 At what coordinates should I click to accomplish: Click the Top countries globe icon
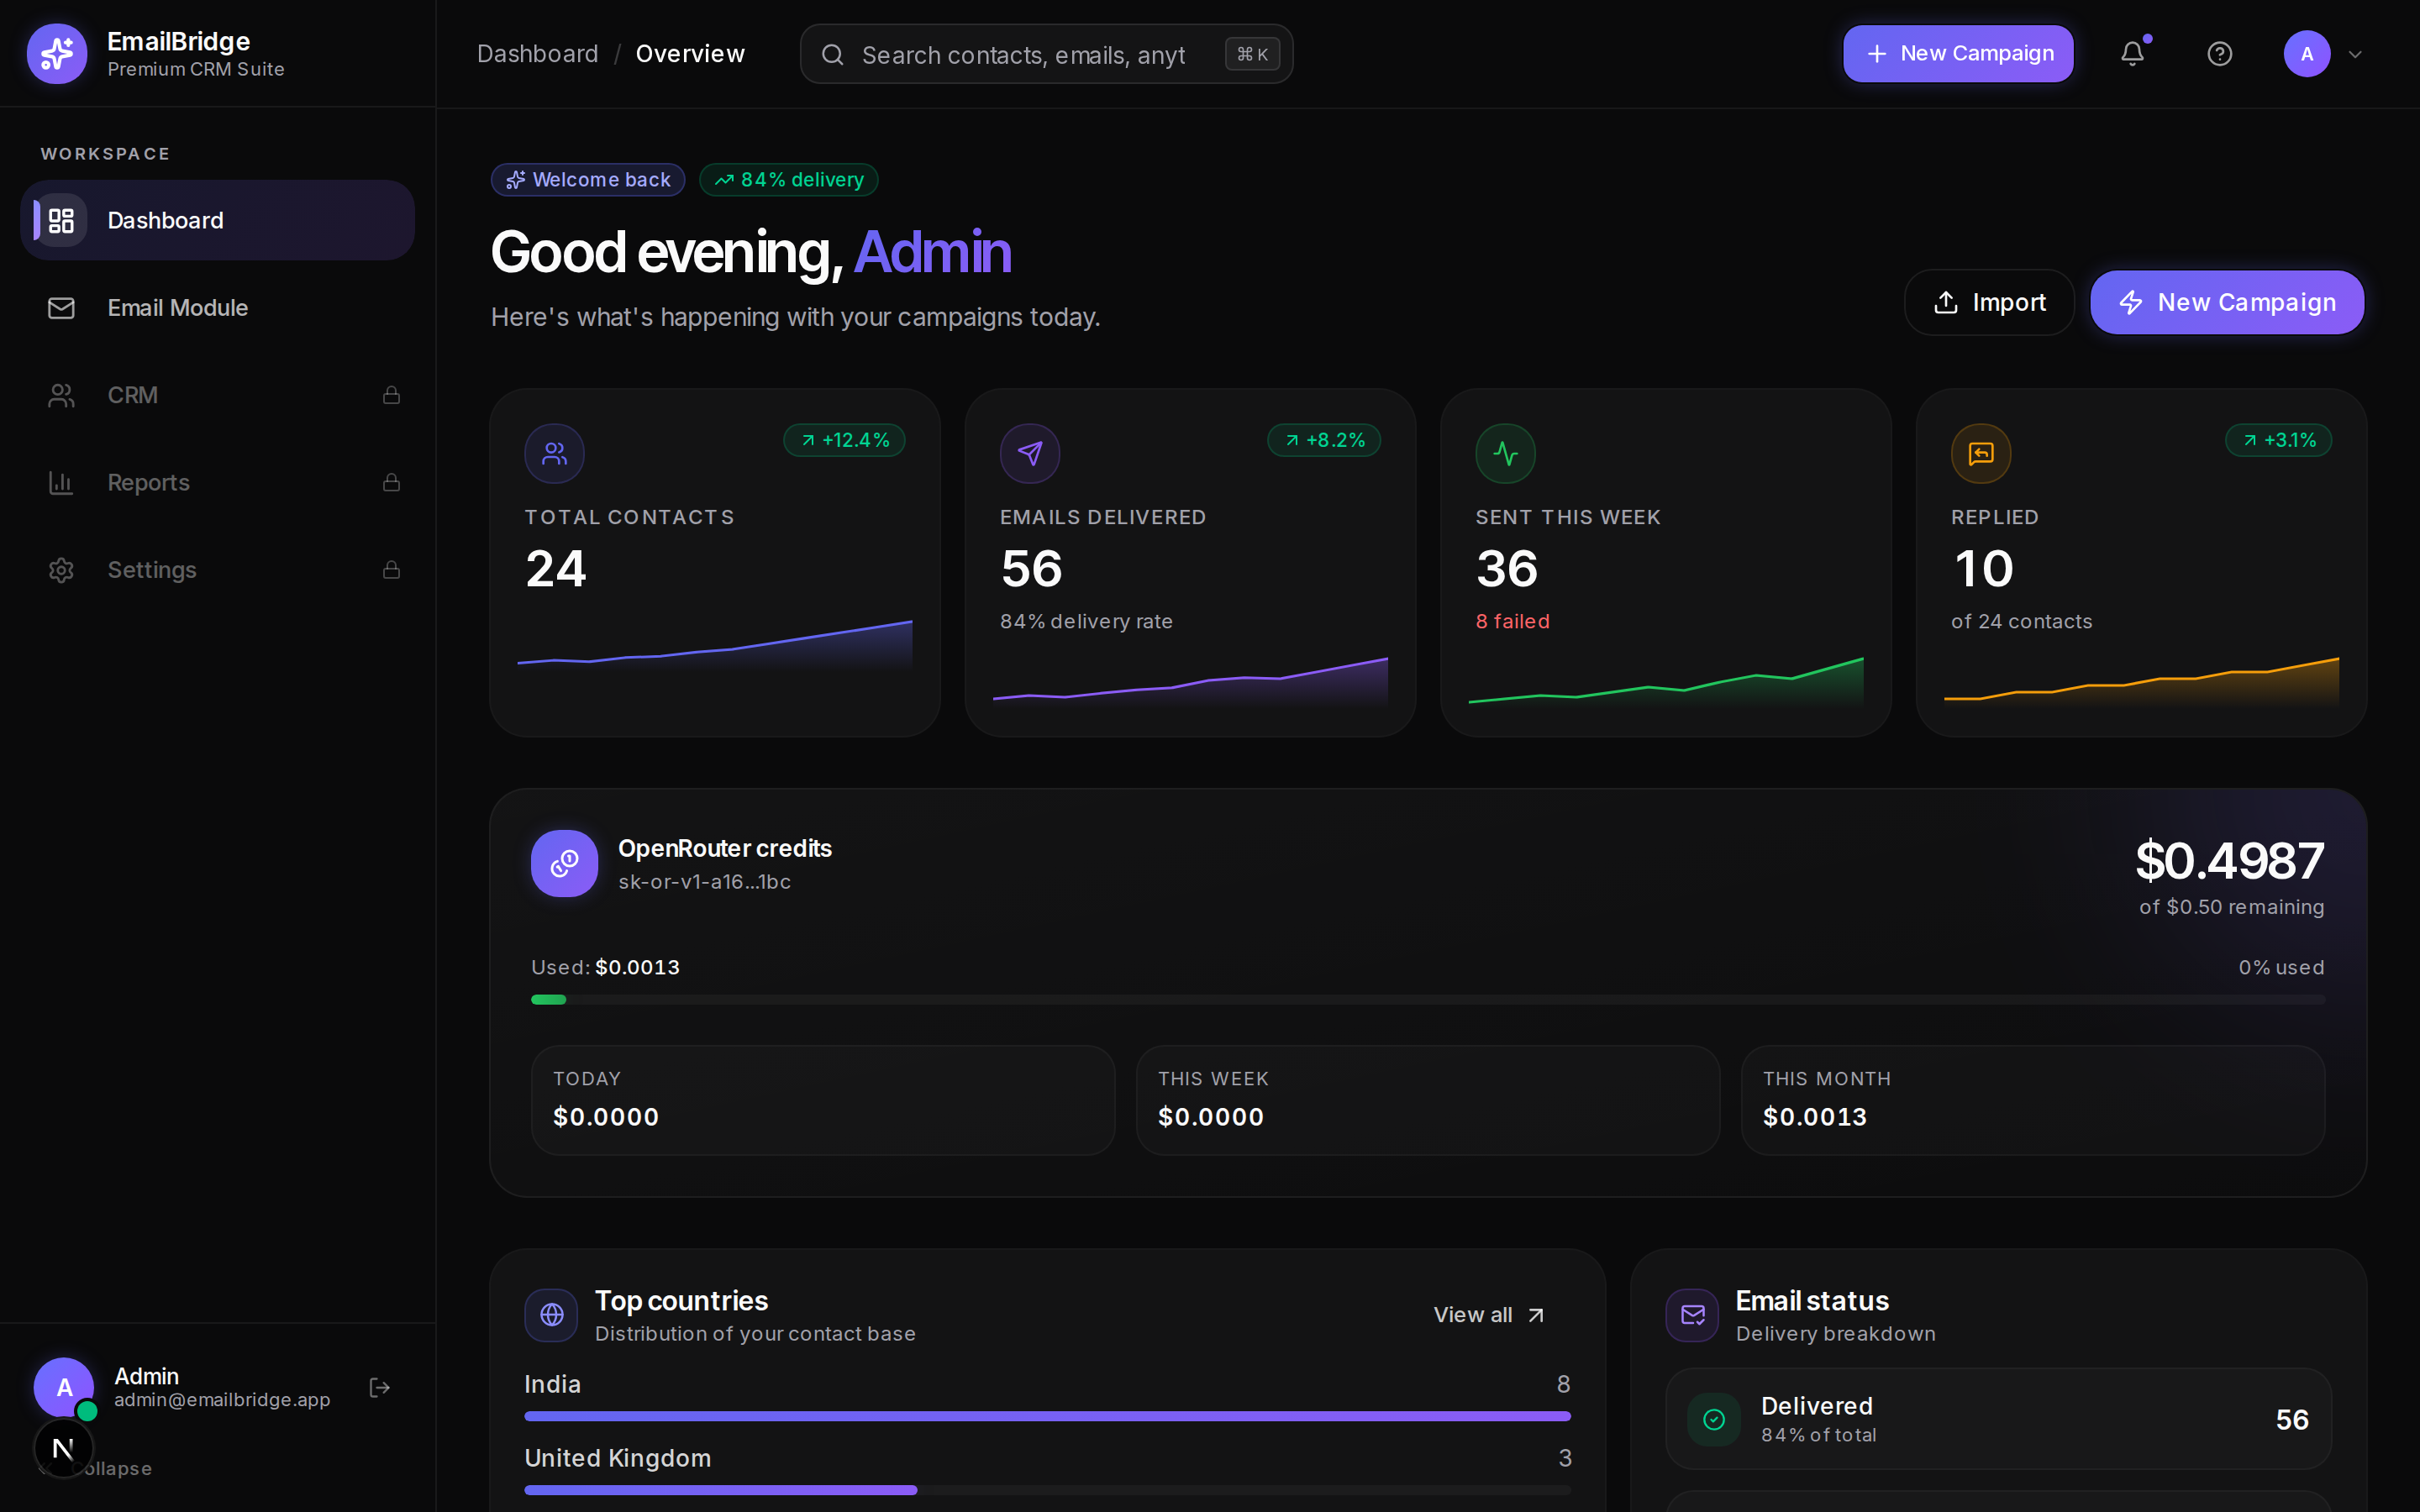pyautogui.click(x=551, y=1315)
